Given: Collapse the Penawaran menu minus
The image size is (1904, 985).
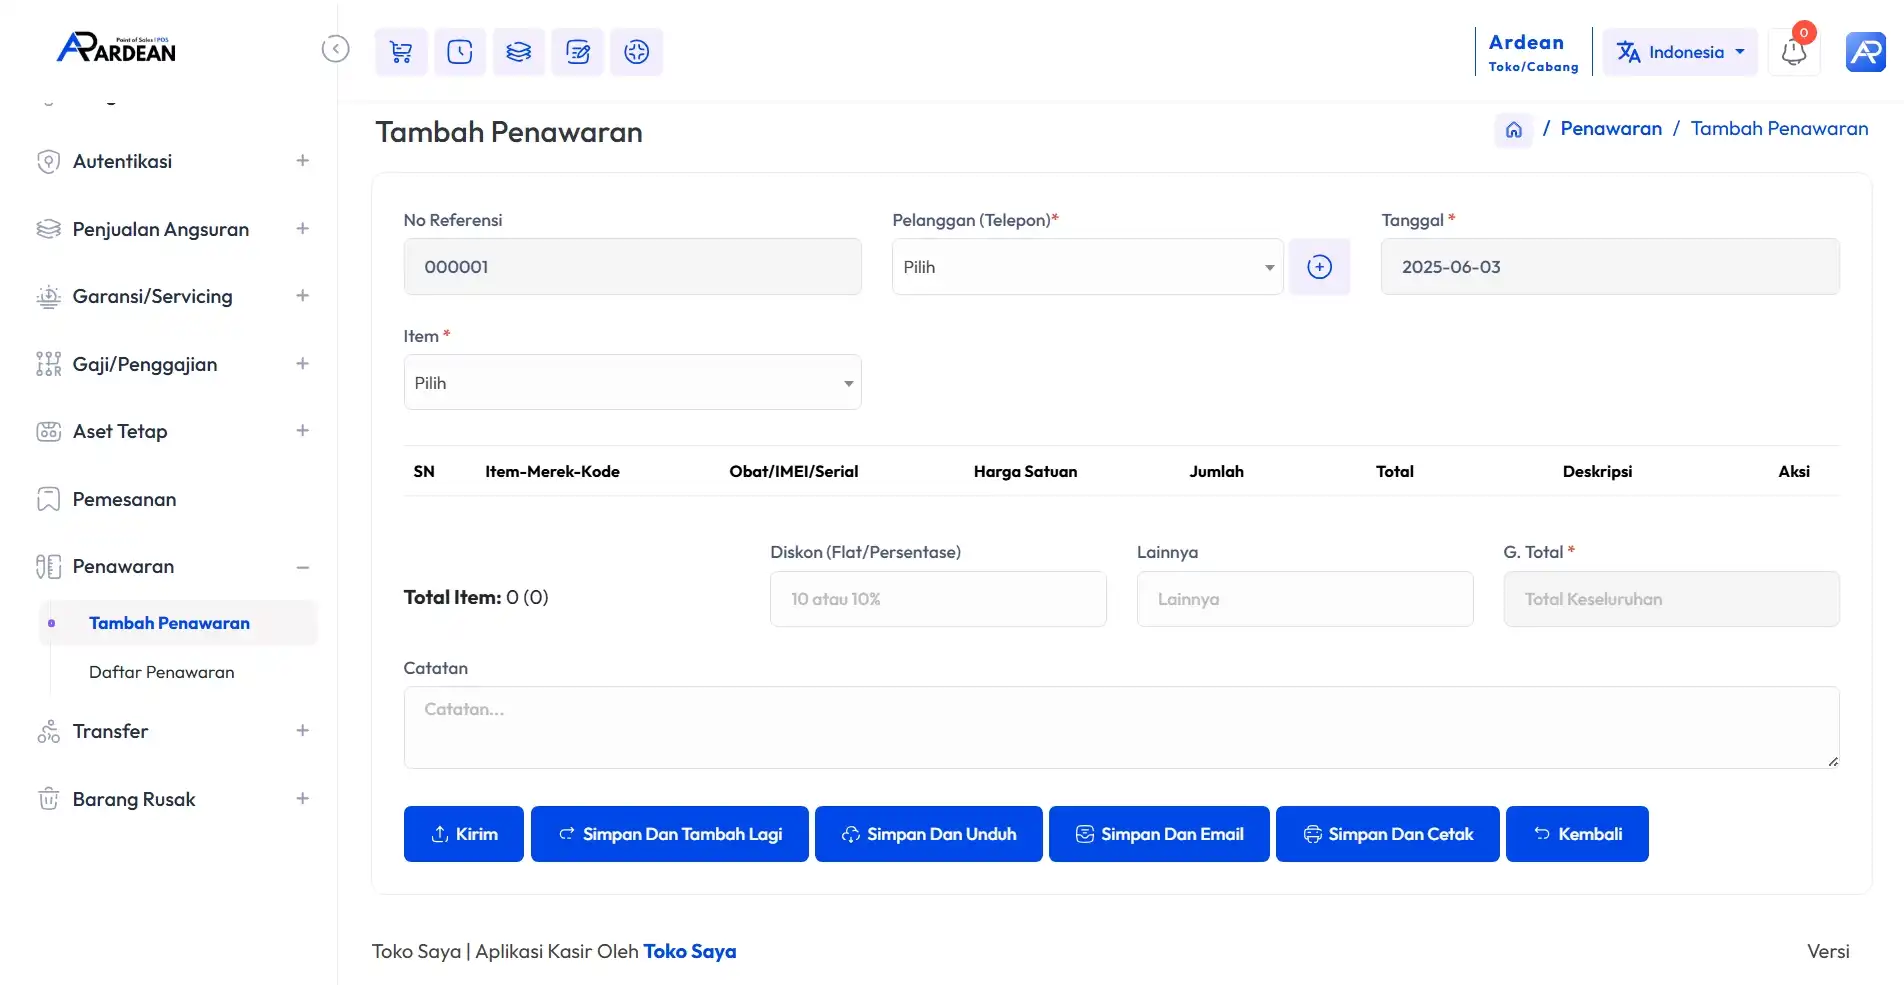Looking at the screenshot, I should (x=302, y=567).
